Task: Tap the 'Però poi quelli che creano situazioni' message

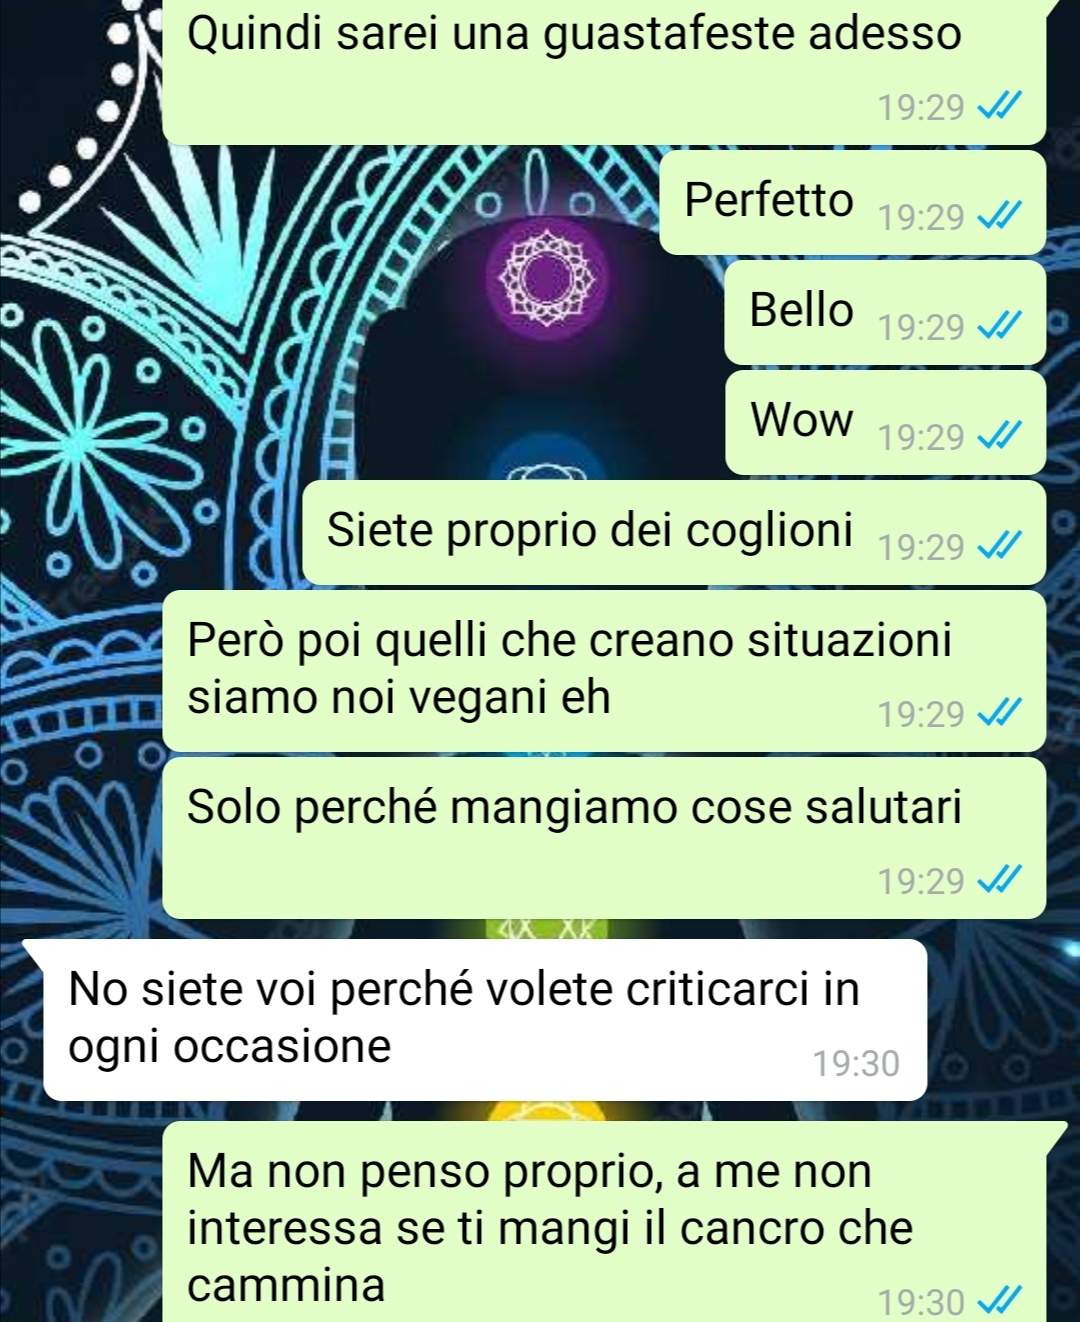Action: [x=604, y=671]
